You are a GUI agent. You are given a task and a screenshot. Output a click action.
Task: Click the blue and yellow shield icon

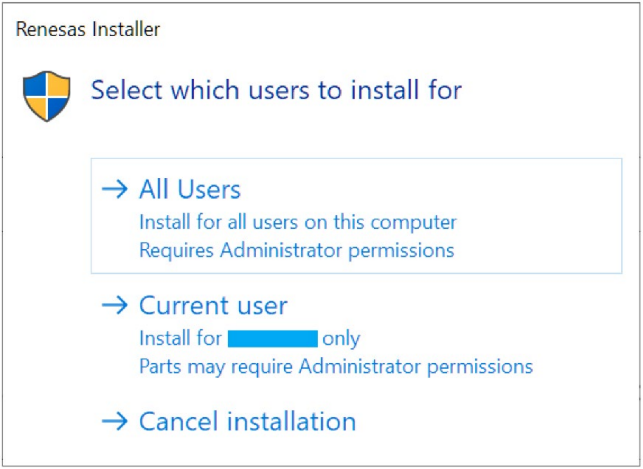coord(47,97)
